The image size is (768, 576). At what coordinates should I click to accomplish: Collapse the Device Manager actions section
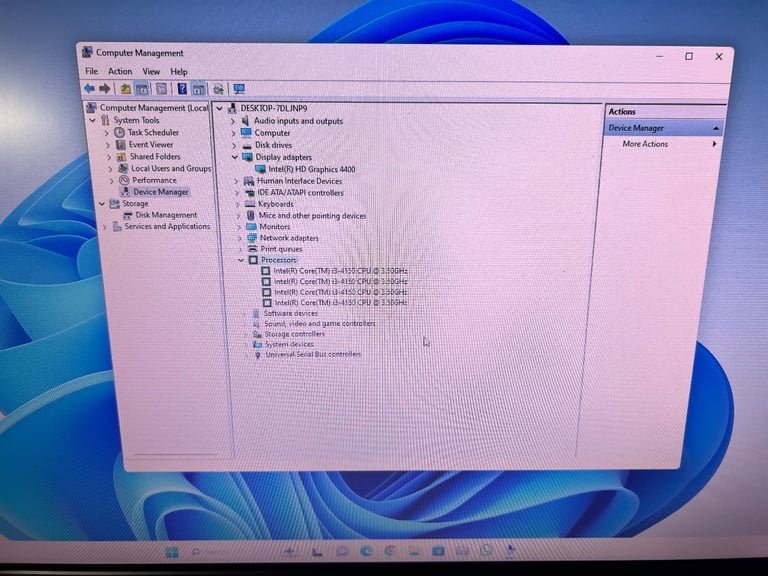tap(716, 128)
